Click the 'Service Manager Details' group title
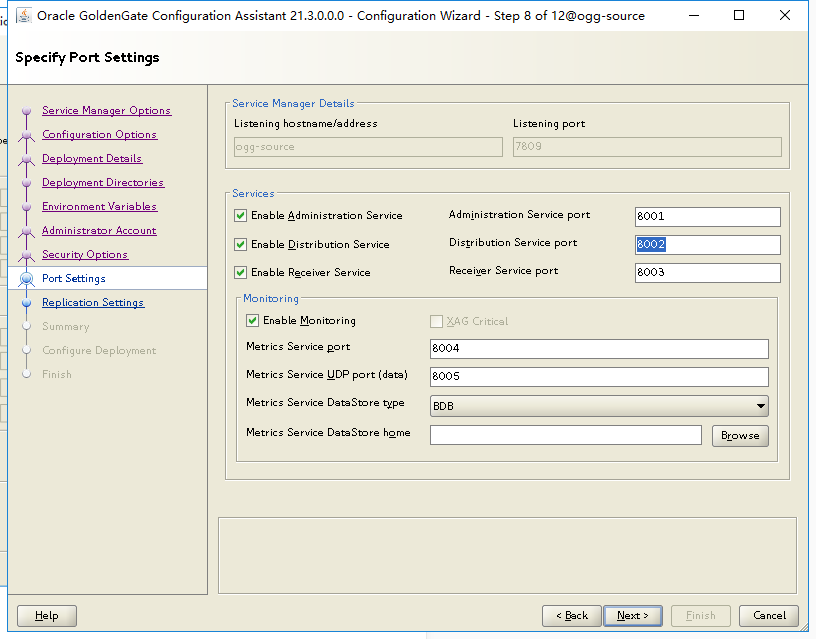Image resolution: width=816 pixels, height=639 pixels. point(293,104)
